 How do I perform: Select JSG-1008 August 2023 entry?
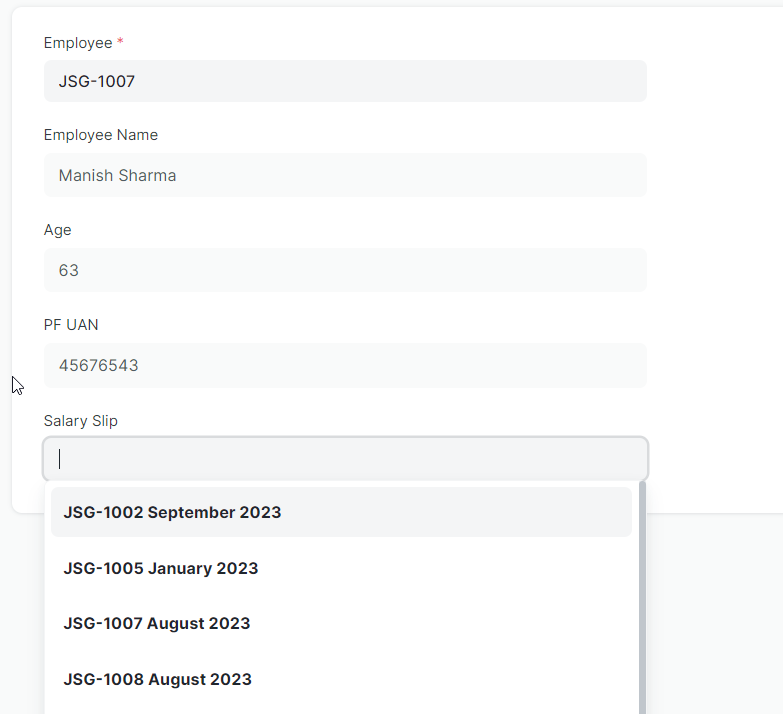tap(341, 680)
